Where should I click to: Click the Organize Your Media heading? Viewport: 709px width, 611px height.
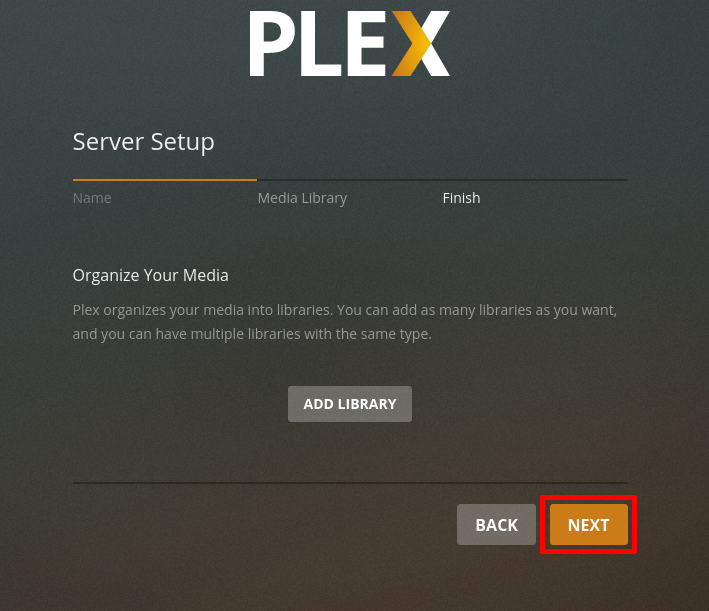[151, 275]
